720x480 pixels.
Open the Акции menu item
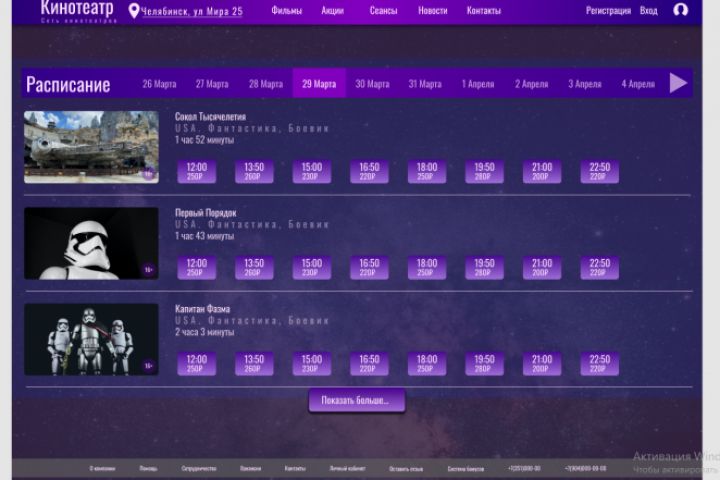coord(332,10)
